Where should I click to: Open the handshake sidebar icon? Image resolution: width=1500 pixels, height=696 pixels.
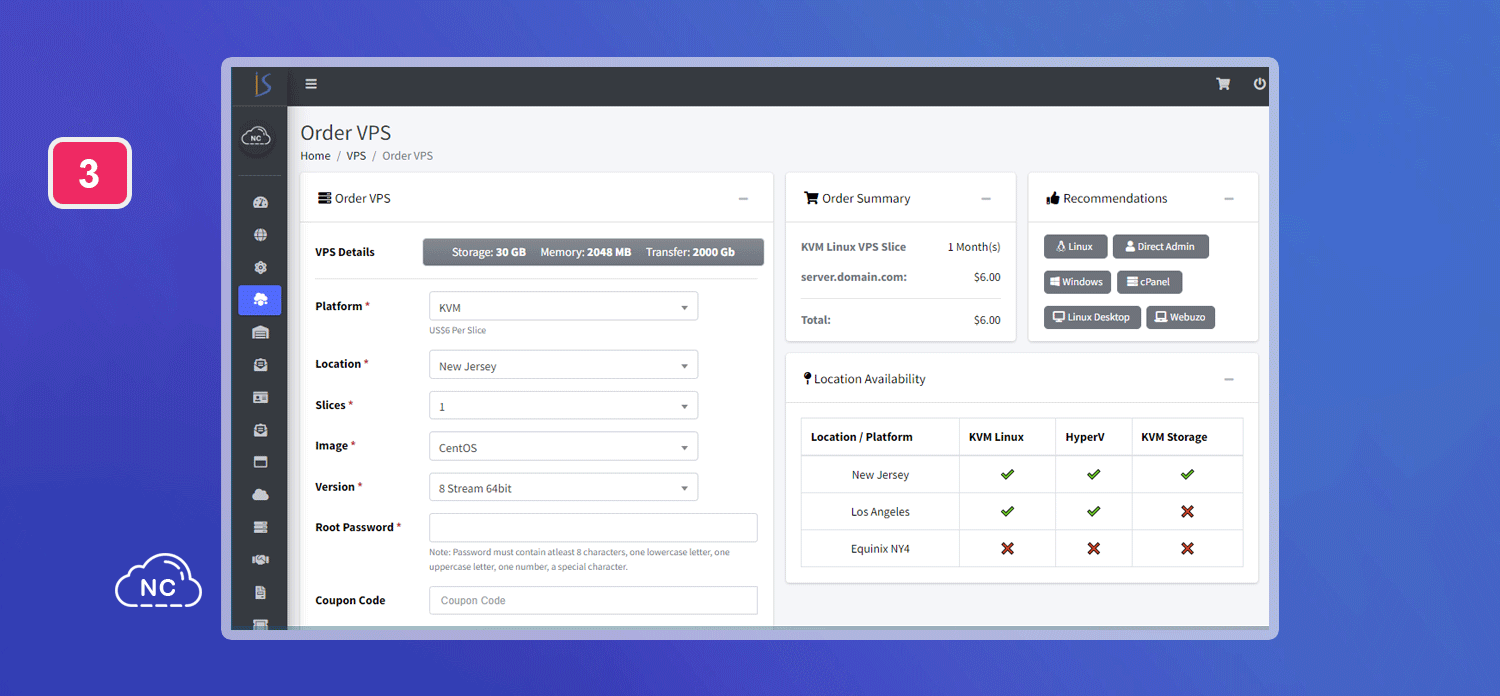tap(261, 559)
